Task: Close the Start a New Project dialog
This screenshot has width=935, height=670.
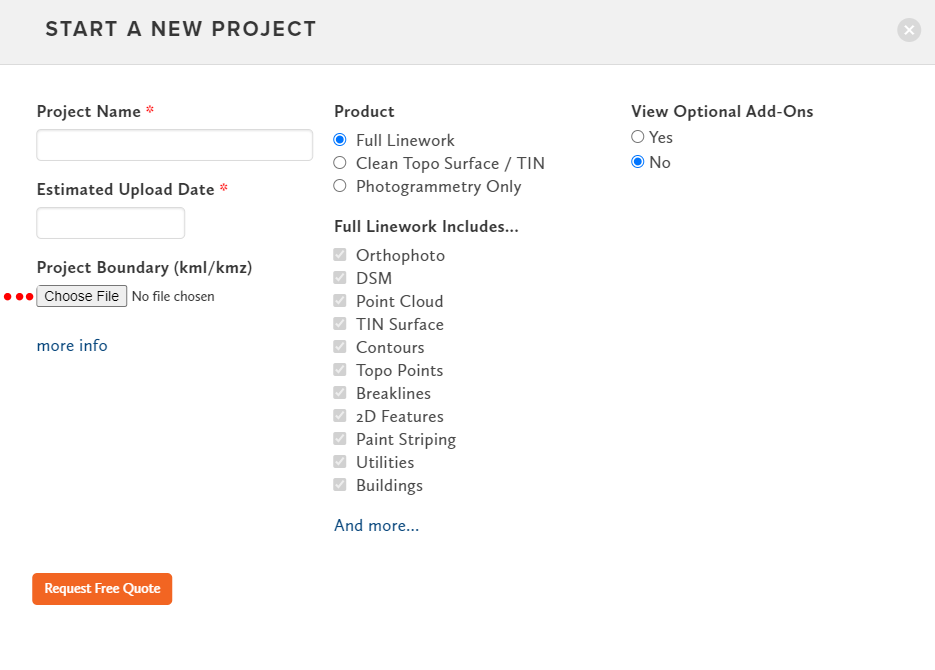Action: pyautogui.click(x=908, y=30)
